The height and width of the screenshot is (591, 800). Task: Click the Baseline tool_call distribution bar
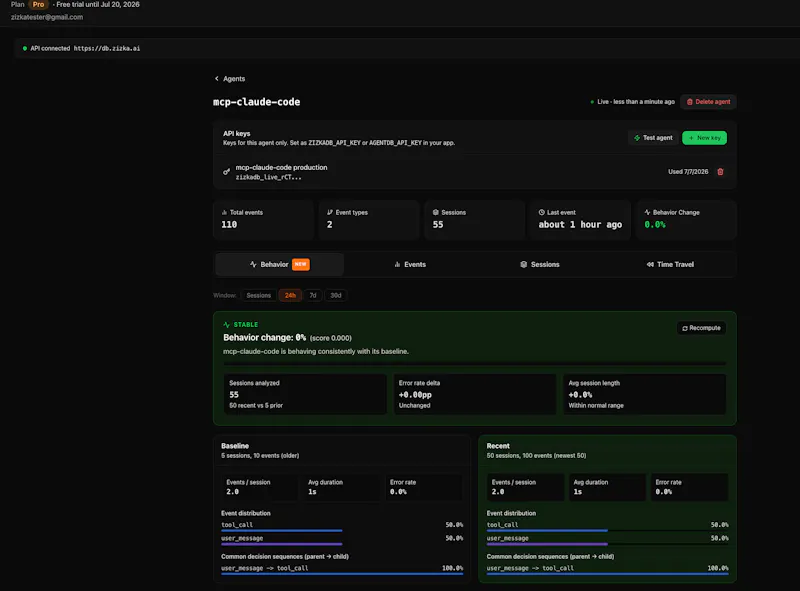(x=282, y=531)
